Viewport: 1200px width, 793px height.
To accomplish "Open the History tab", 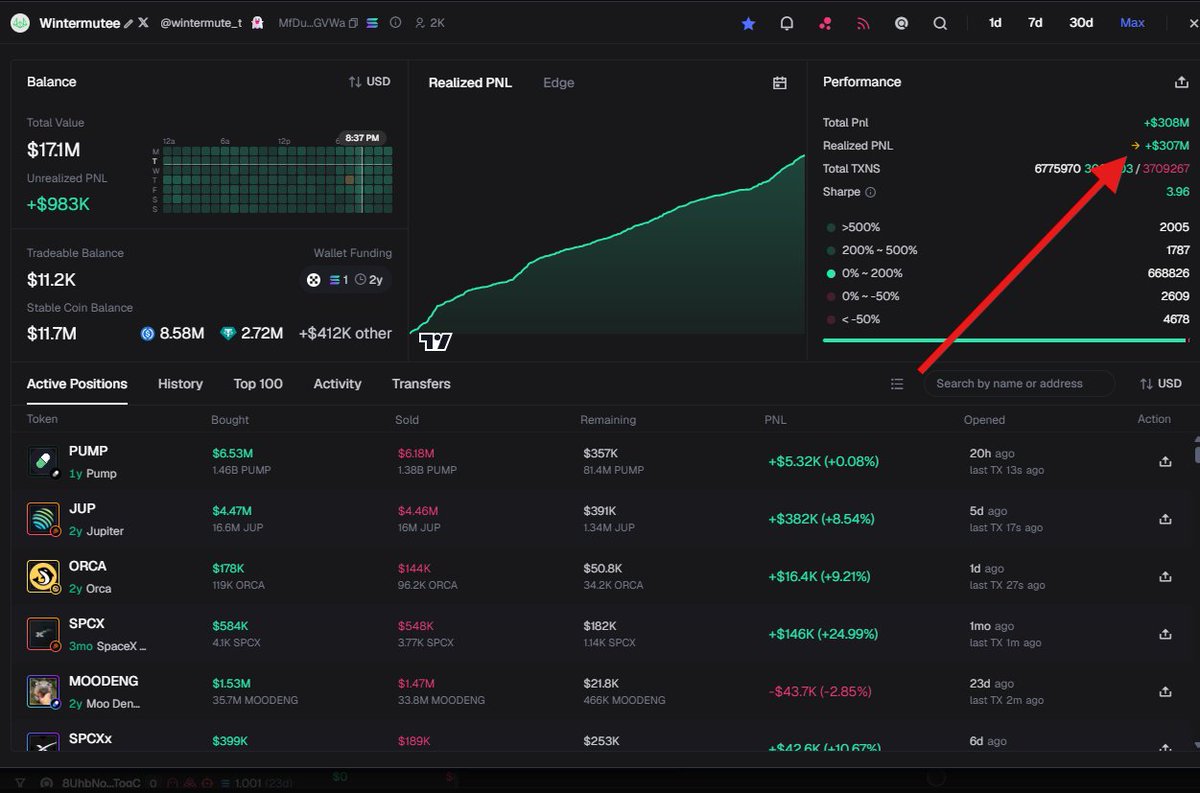I will tap(180, 384).
